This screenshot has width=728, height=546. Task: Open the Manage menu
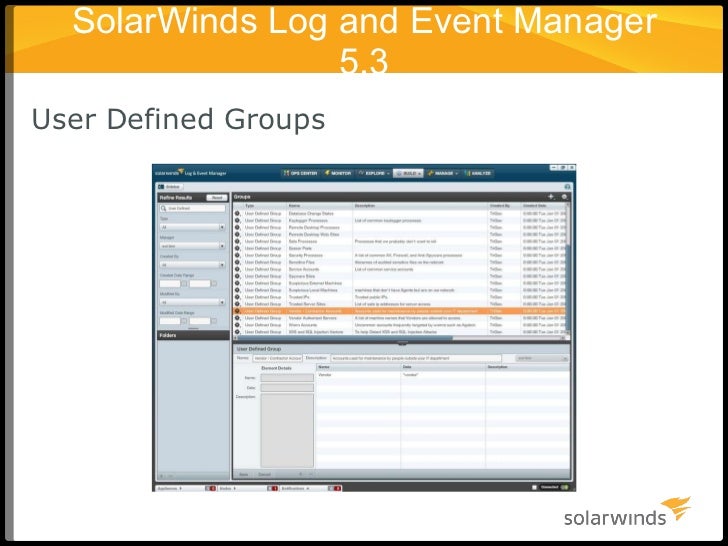pos(443,173)
